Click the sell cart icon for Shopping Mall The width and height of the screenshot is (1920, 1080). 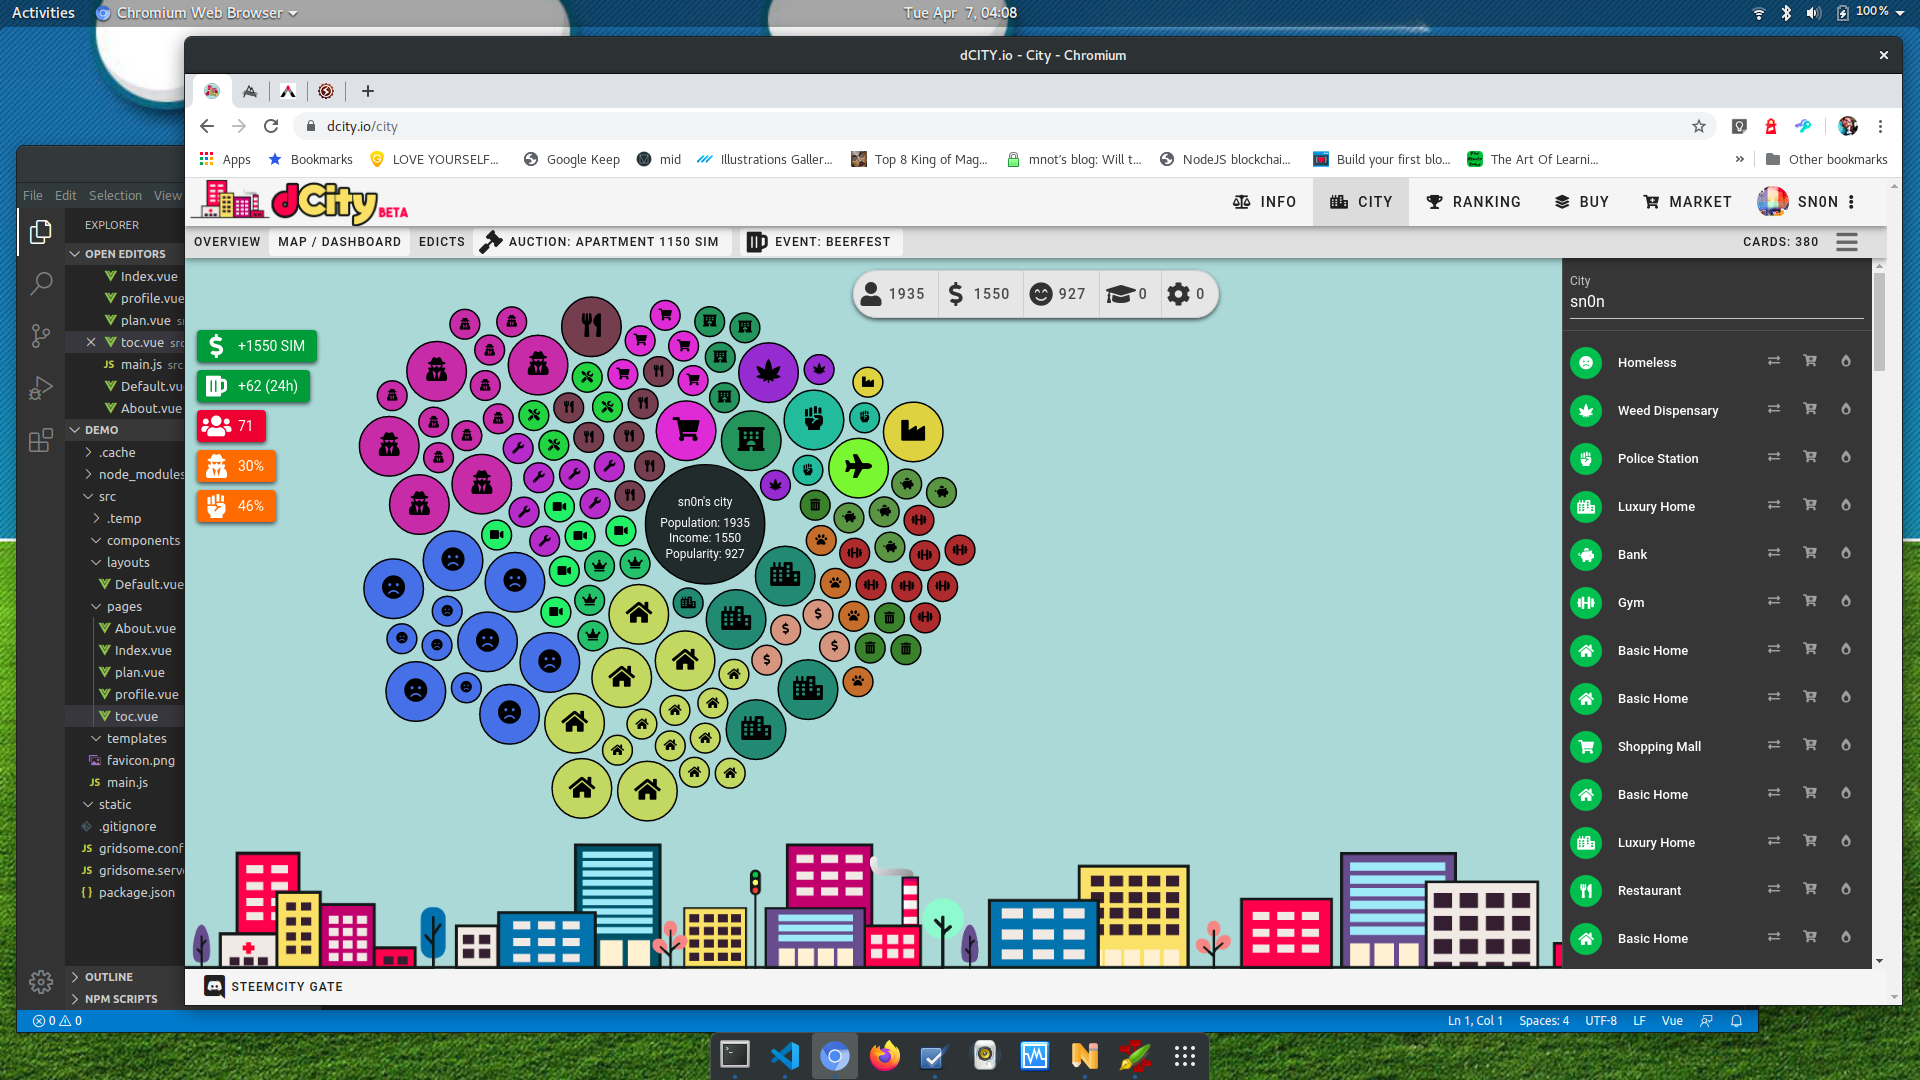click(x=1809, y=745)
